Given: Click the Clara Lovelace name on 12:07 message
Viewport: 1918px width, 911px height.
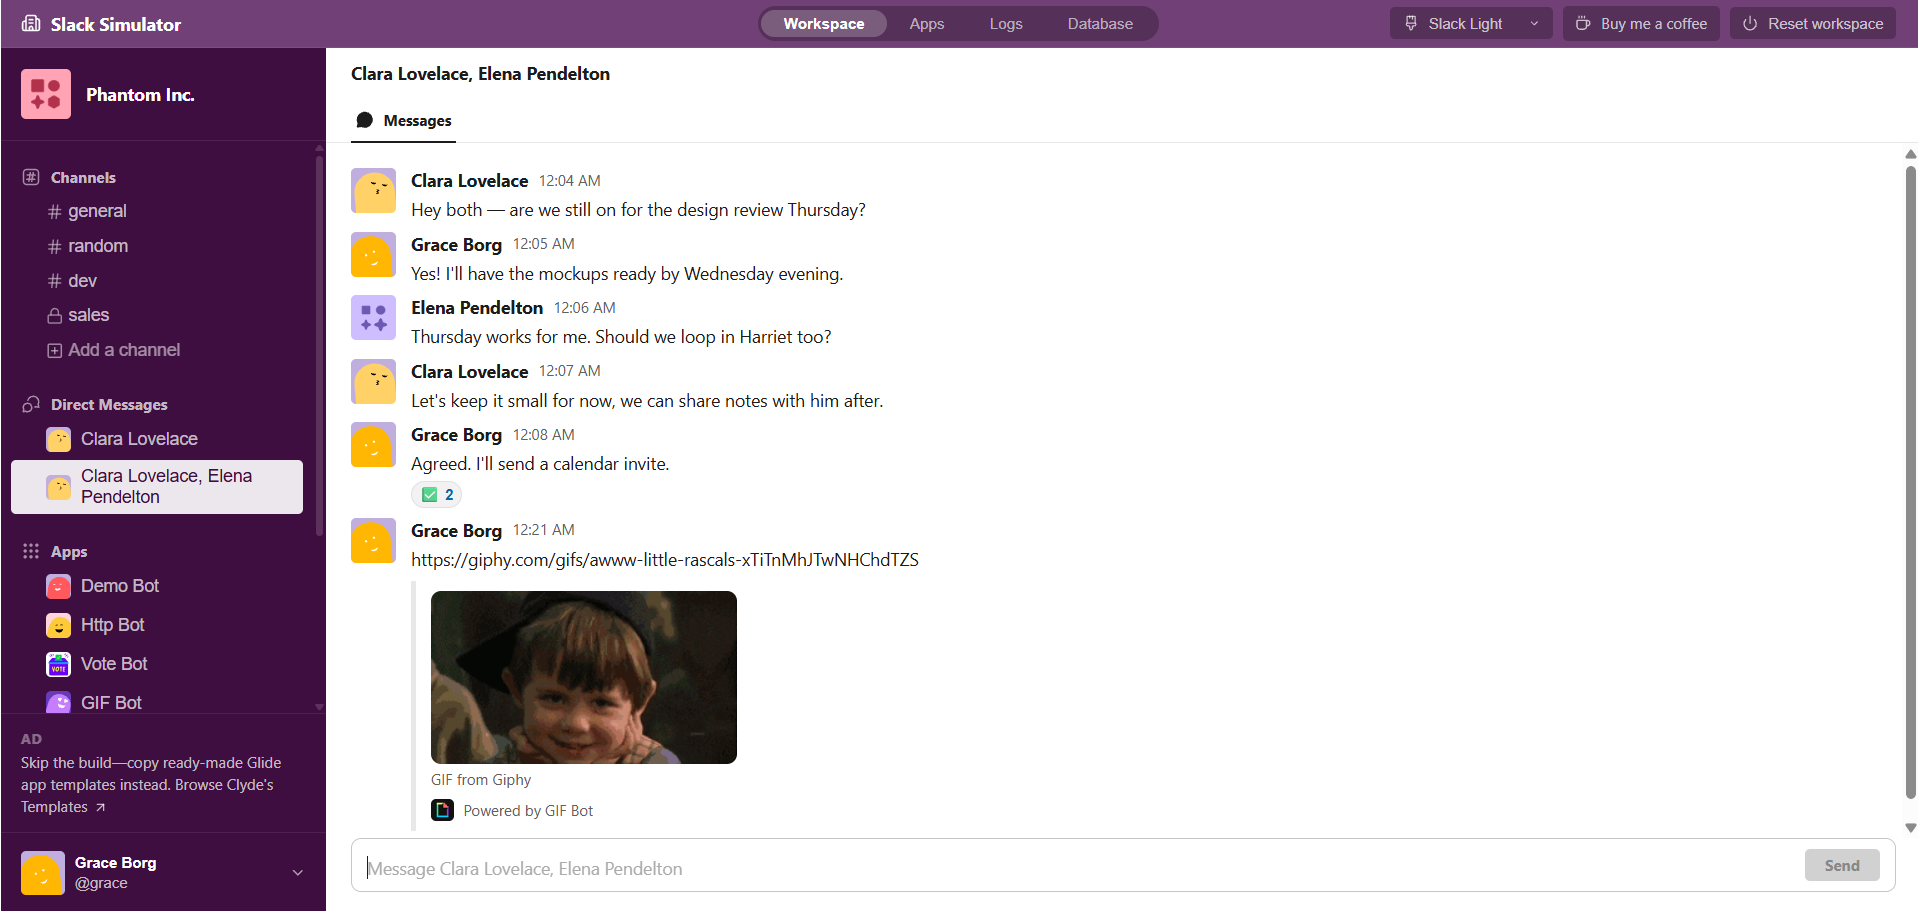Looking at the screenshot, I should (469, 372).
